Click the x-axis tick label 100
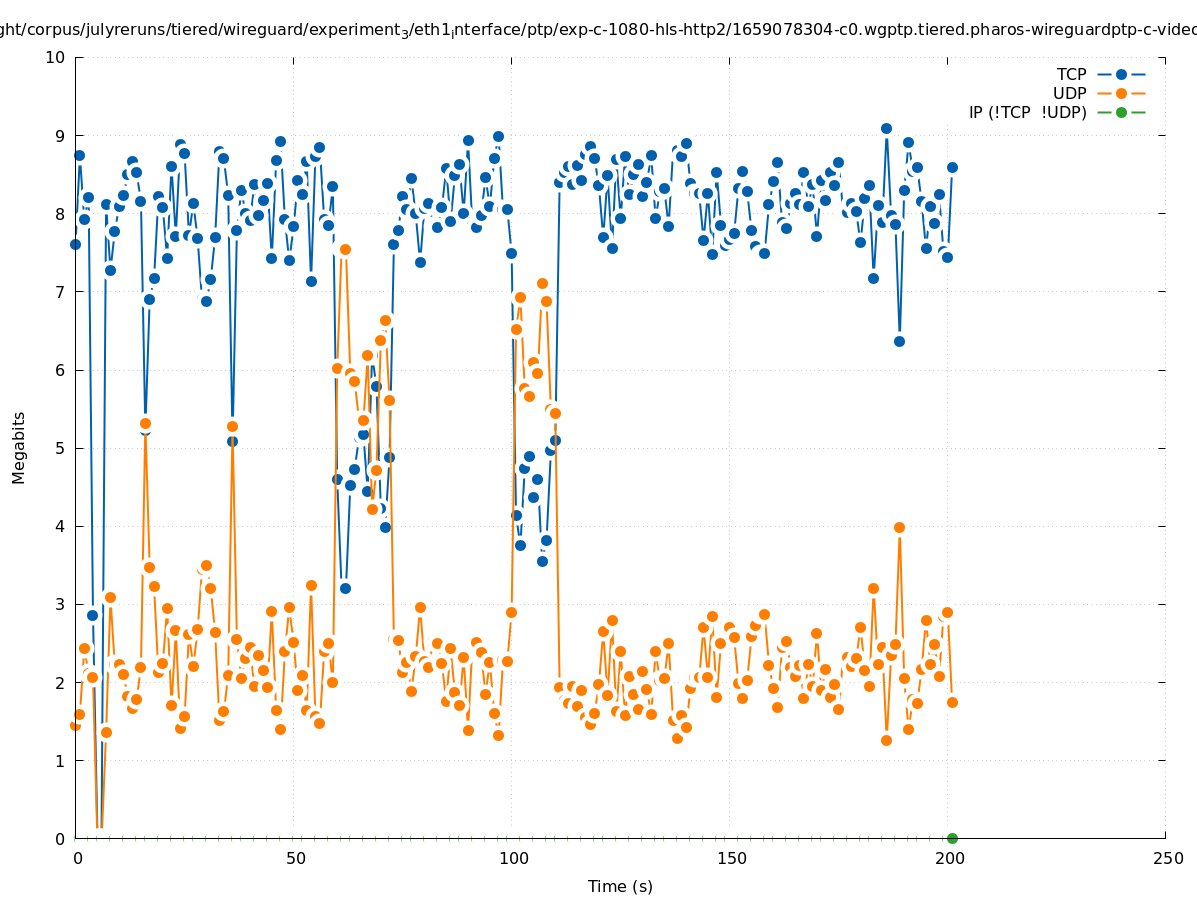The height and width of the screenshot is (900, 1197). point(512,858)
